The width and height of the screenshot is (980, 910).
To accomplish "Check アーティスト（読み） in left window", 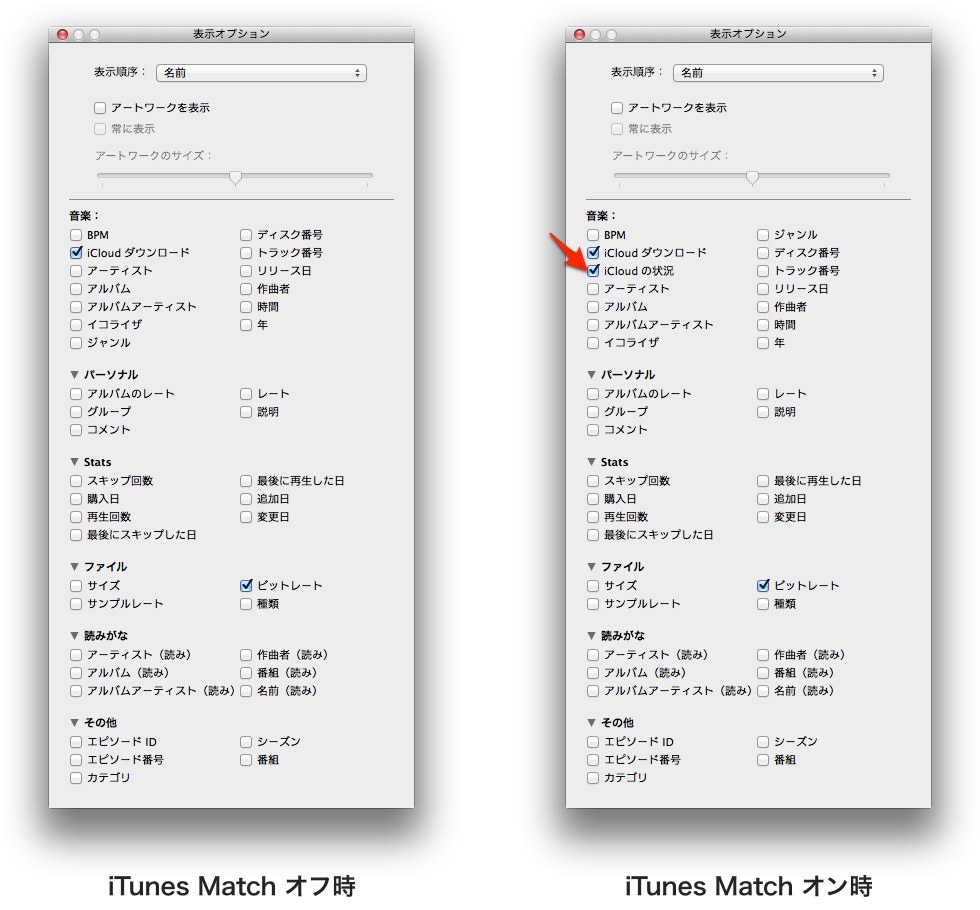I will [x=76, y=655].
